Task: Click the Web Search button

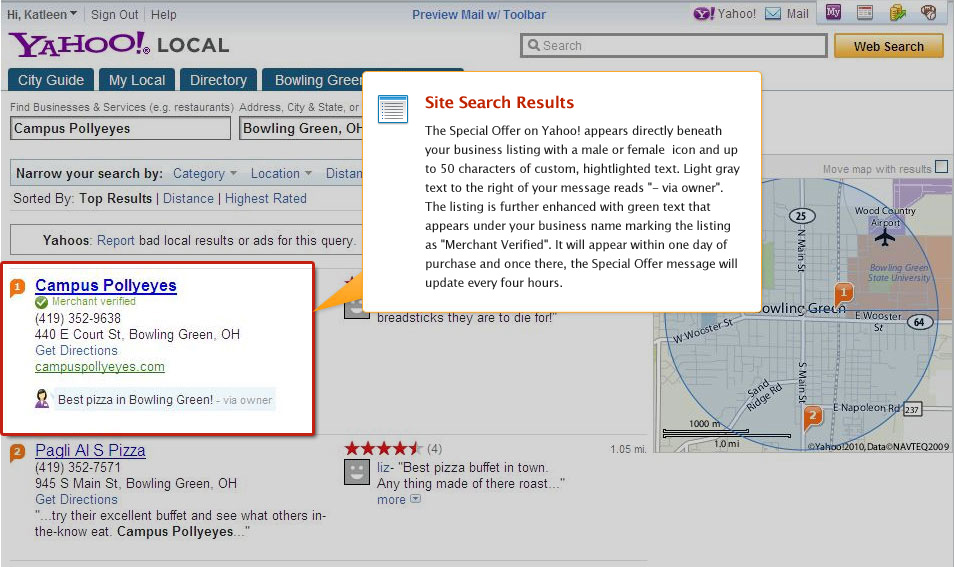Action: [889, 46]
